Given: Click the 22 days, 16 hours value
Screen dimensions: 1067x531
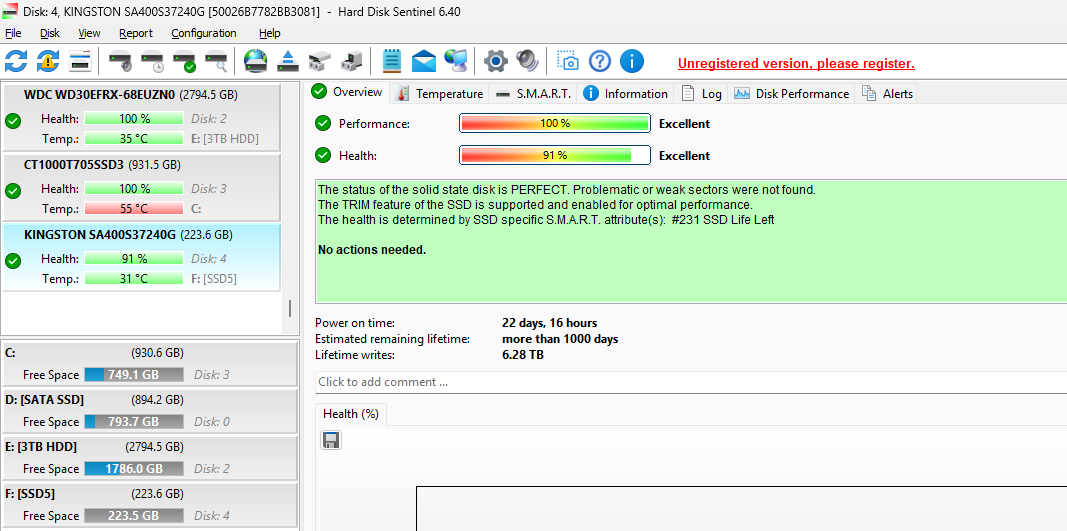Looking at the screenshot, I should 550,323.
